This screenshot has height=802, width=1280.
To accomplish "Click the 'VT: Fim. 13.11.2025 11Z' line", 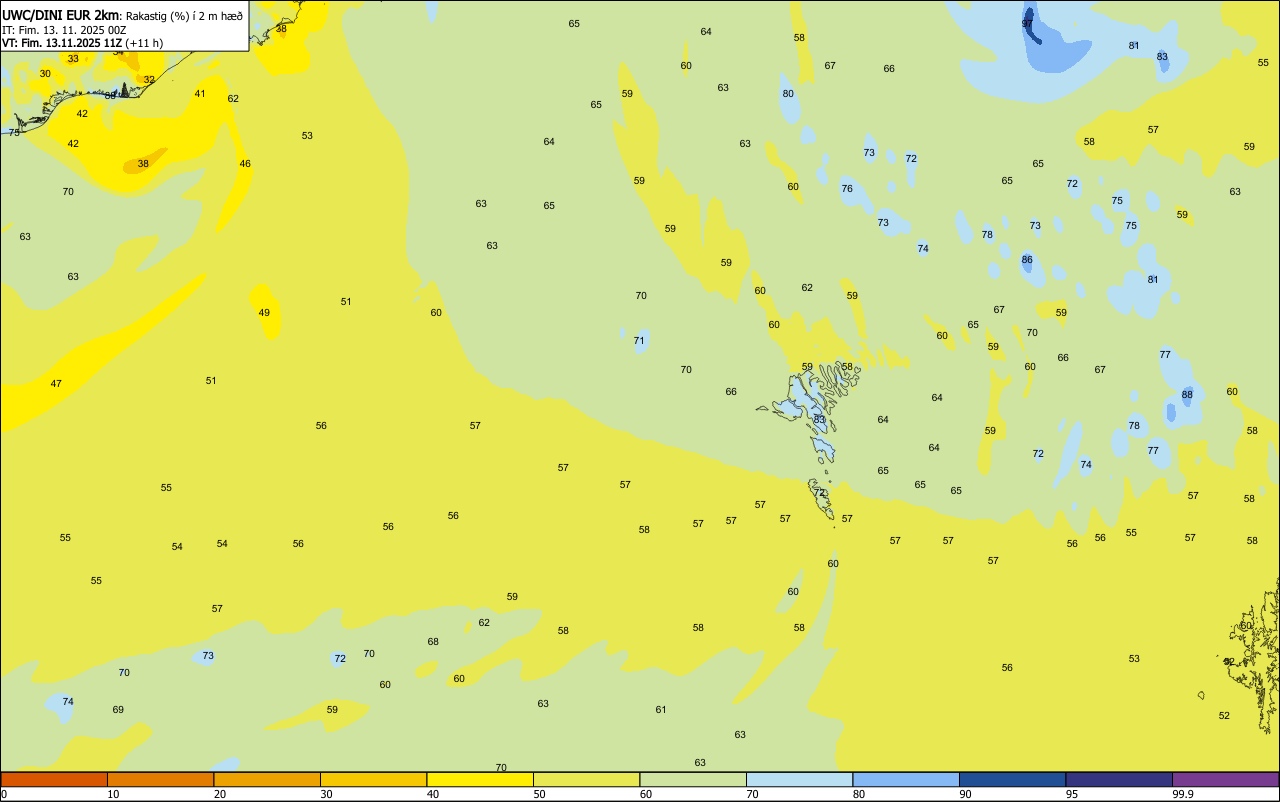I will (62, 43).
